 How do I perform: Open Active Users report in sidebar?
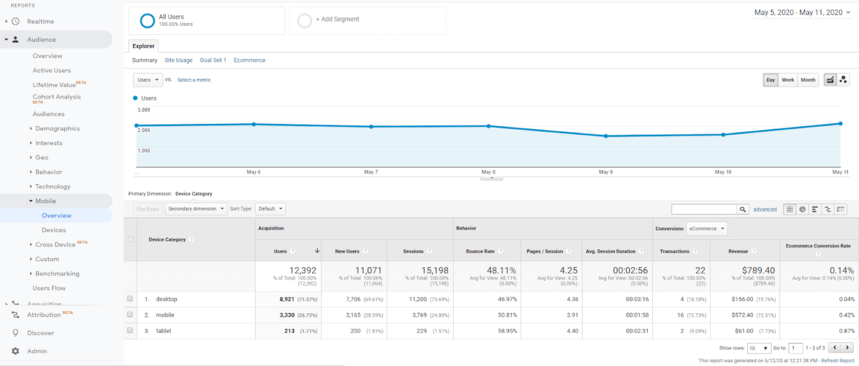point(51,70)
